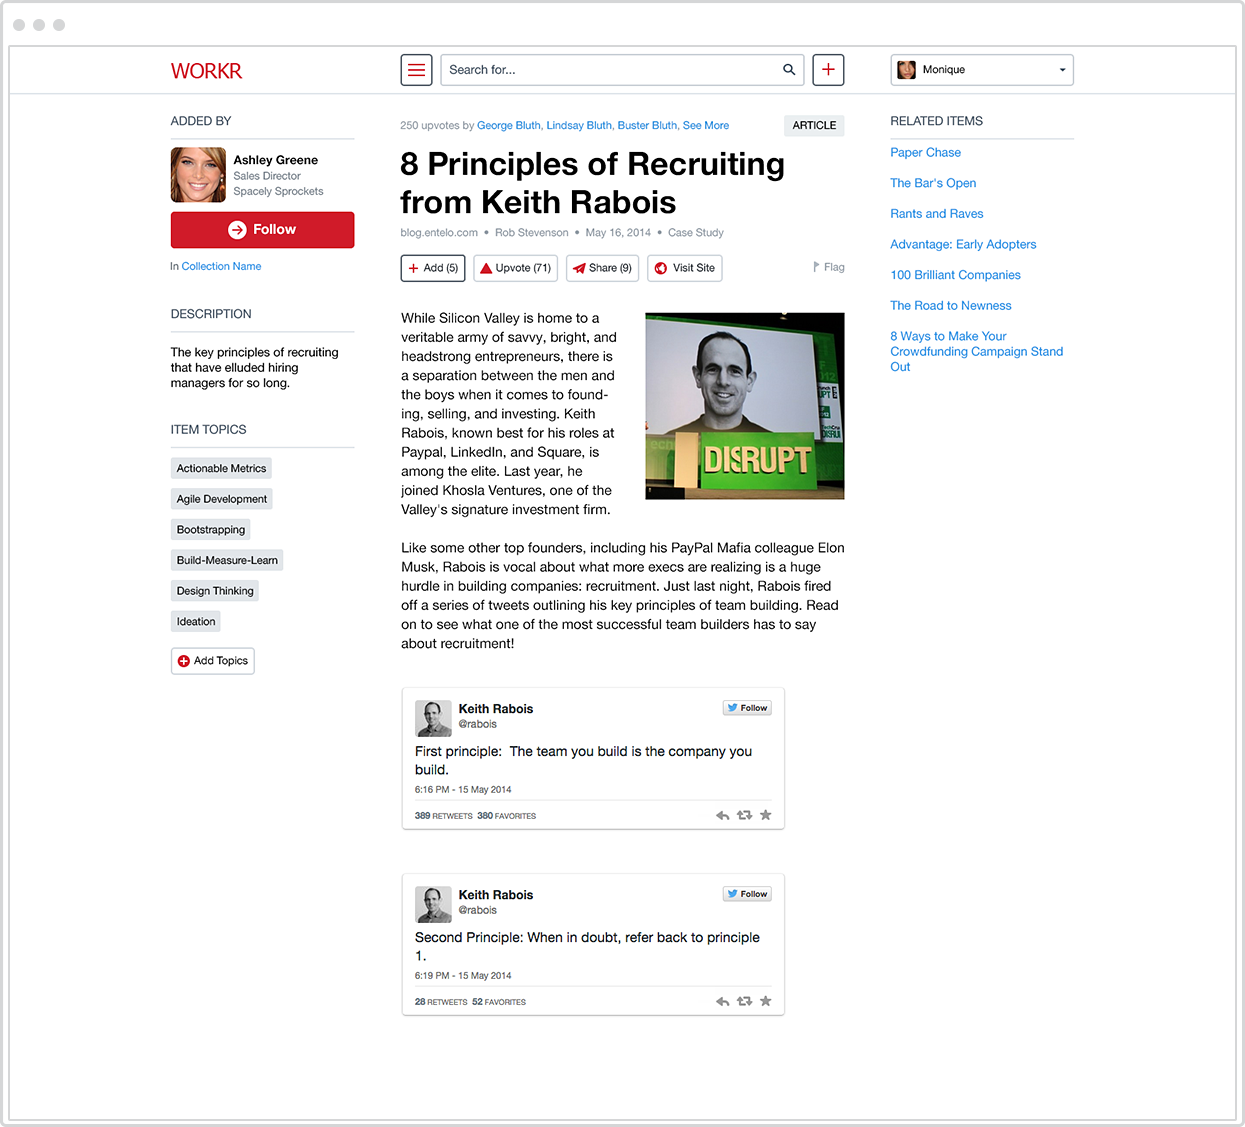1245x1127 pixels.
Task: Open George Bluth upvoter link
Action: point(508,126)
